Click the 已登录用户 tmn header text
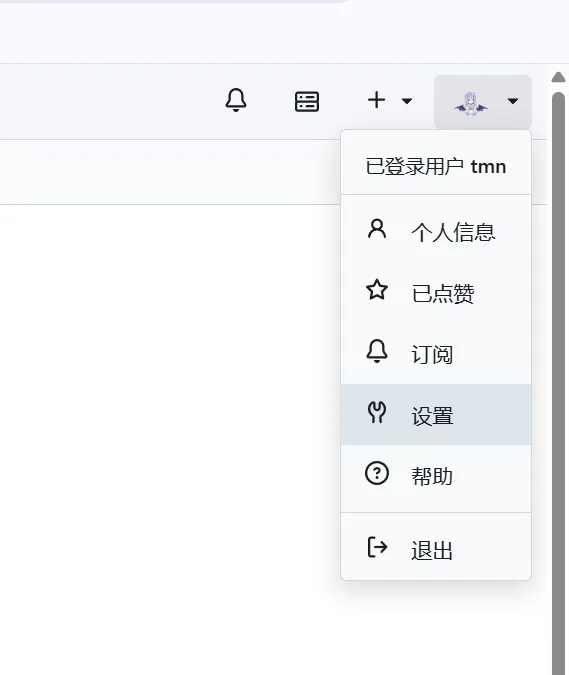Screen dimensions: 569x675 (436, 167)
